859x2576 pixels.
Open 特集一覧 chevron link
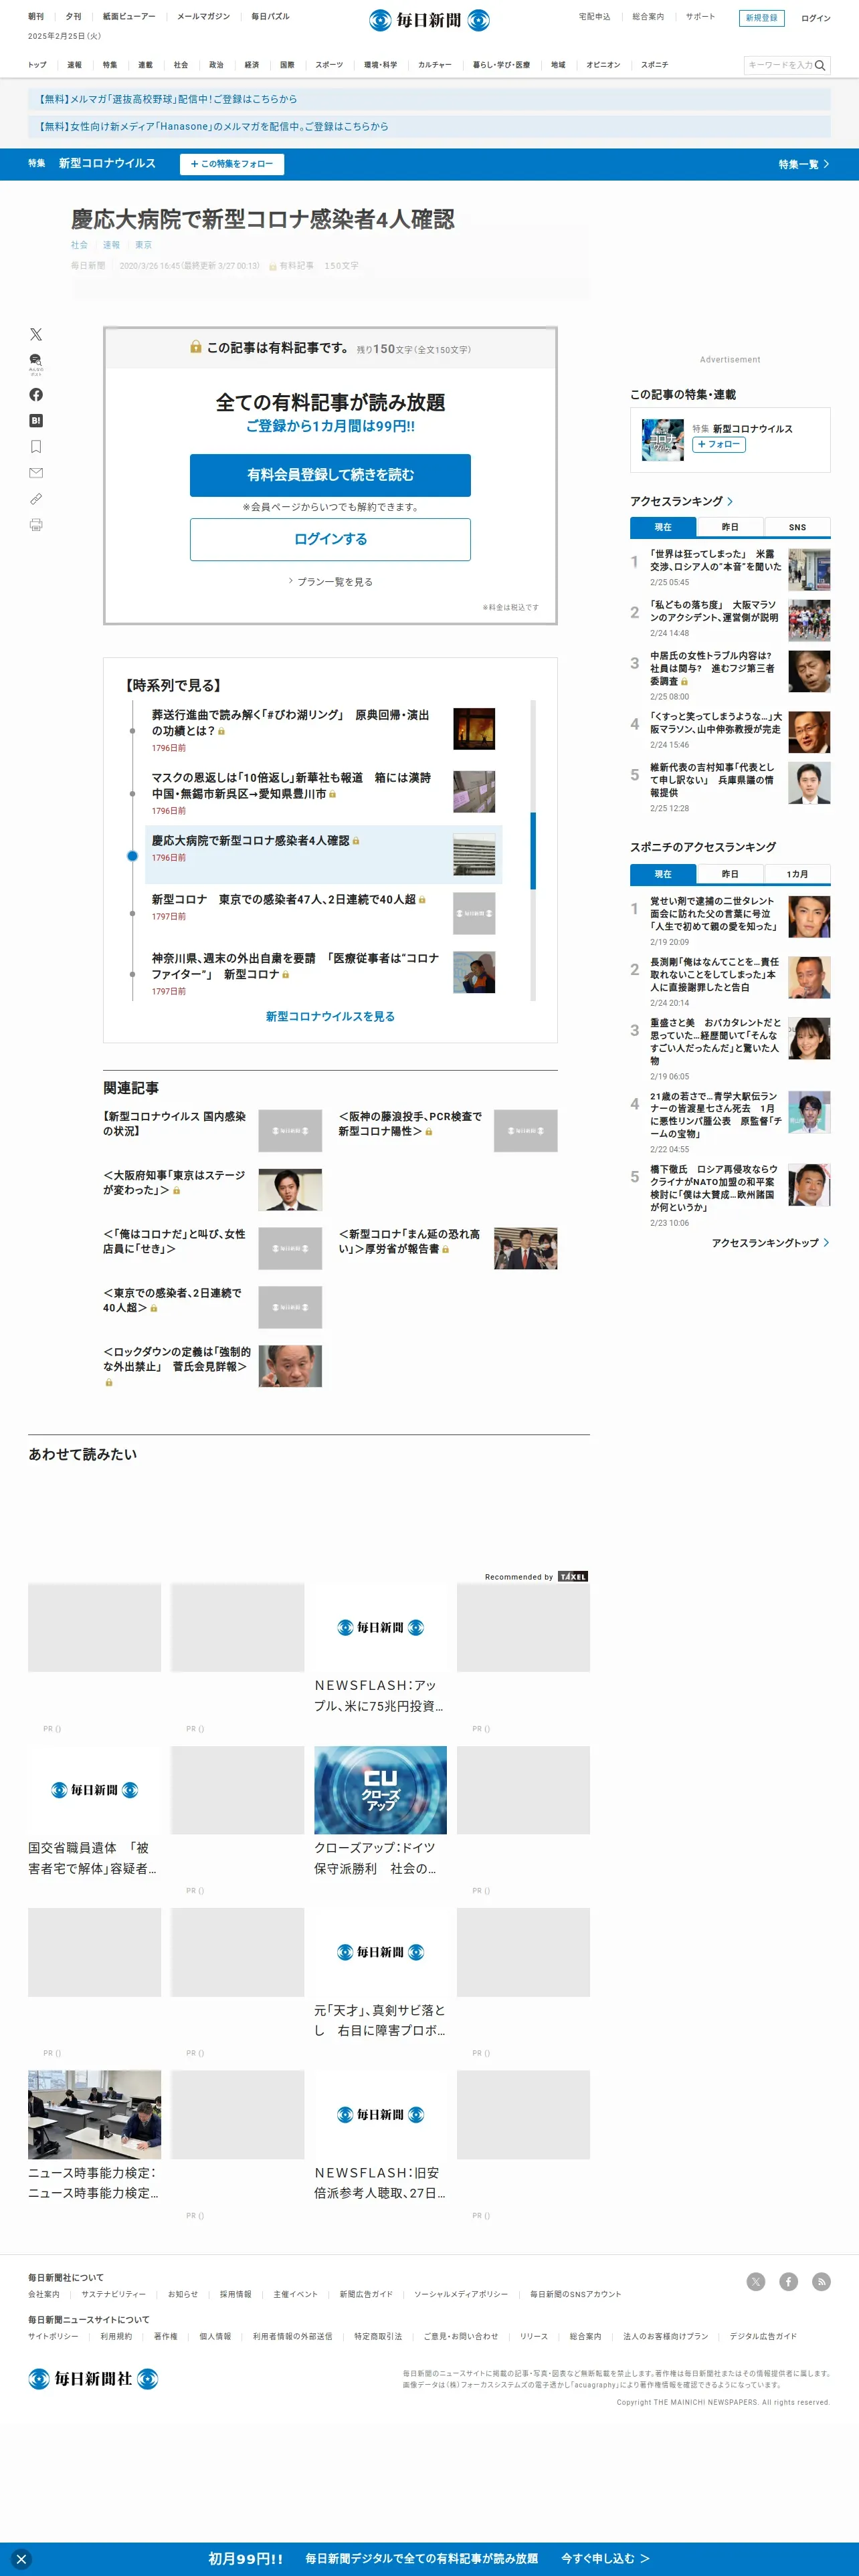point(804,164)
